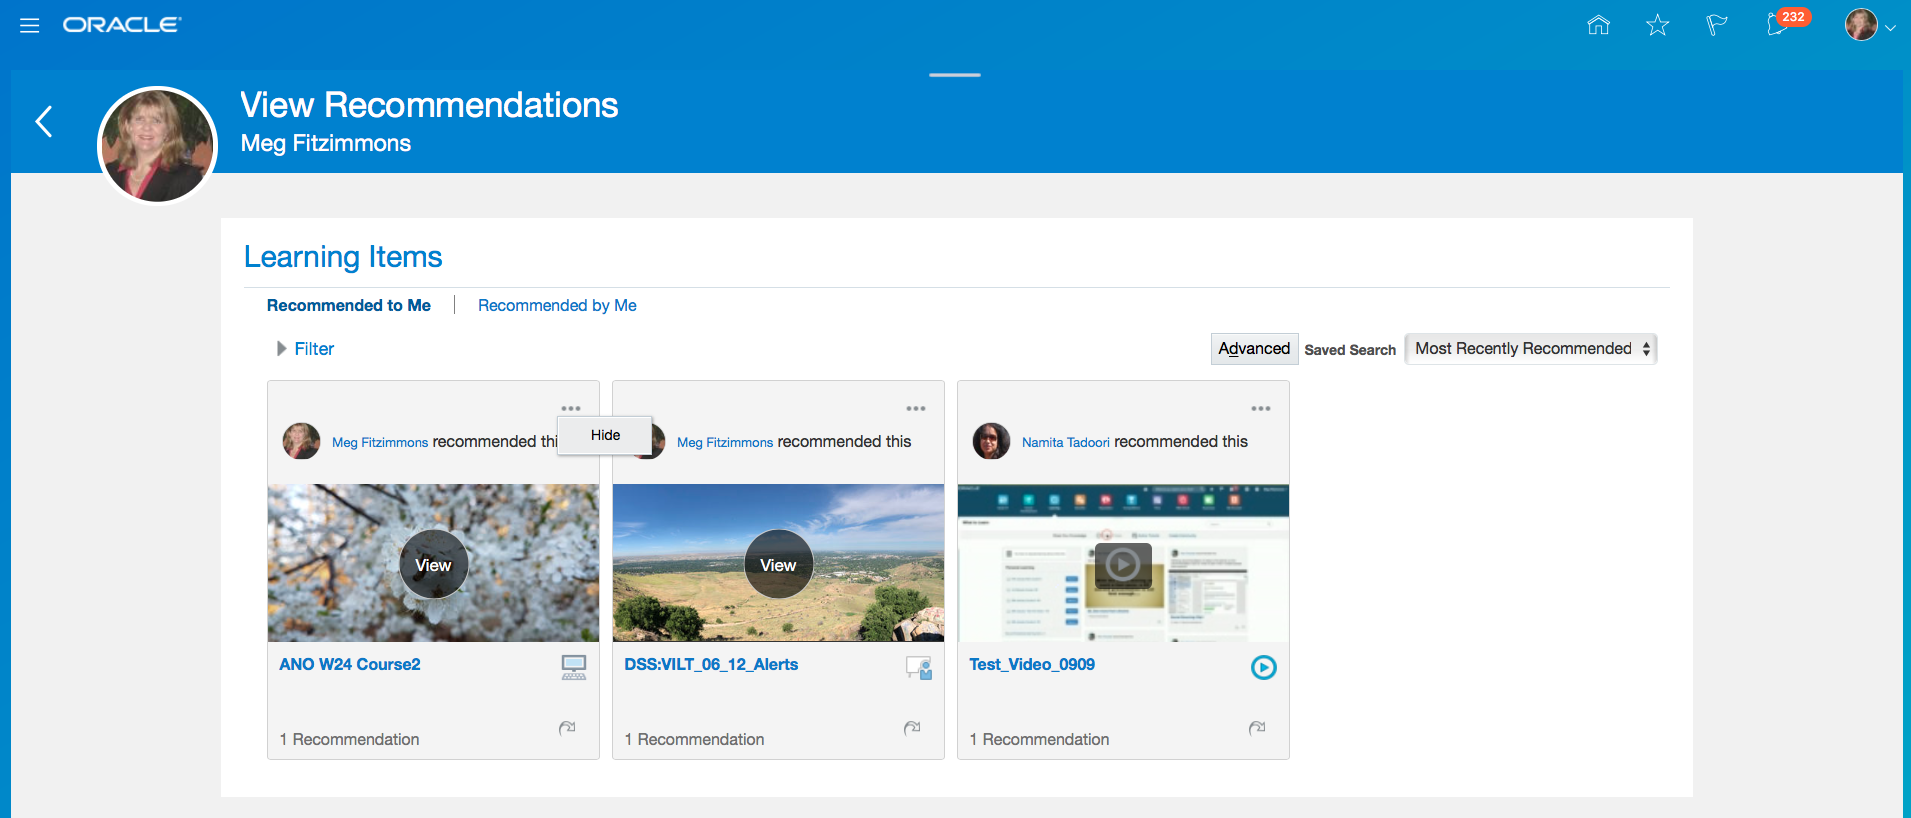Open actions menu on DSS:VILT_06_12_Alerts card
This screenshot has width=1911, height=818.
[x=915, y=409]
